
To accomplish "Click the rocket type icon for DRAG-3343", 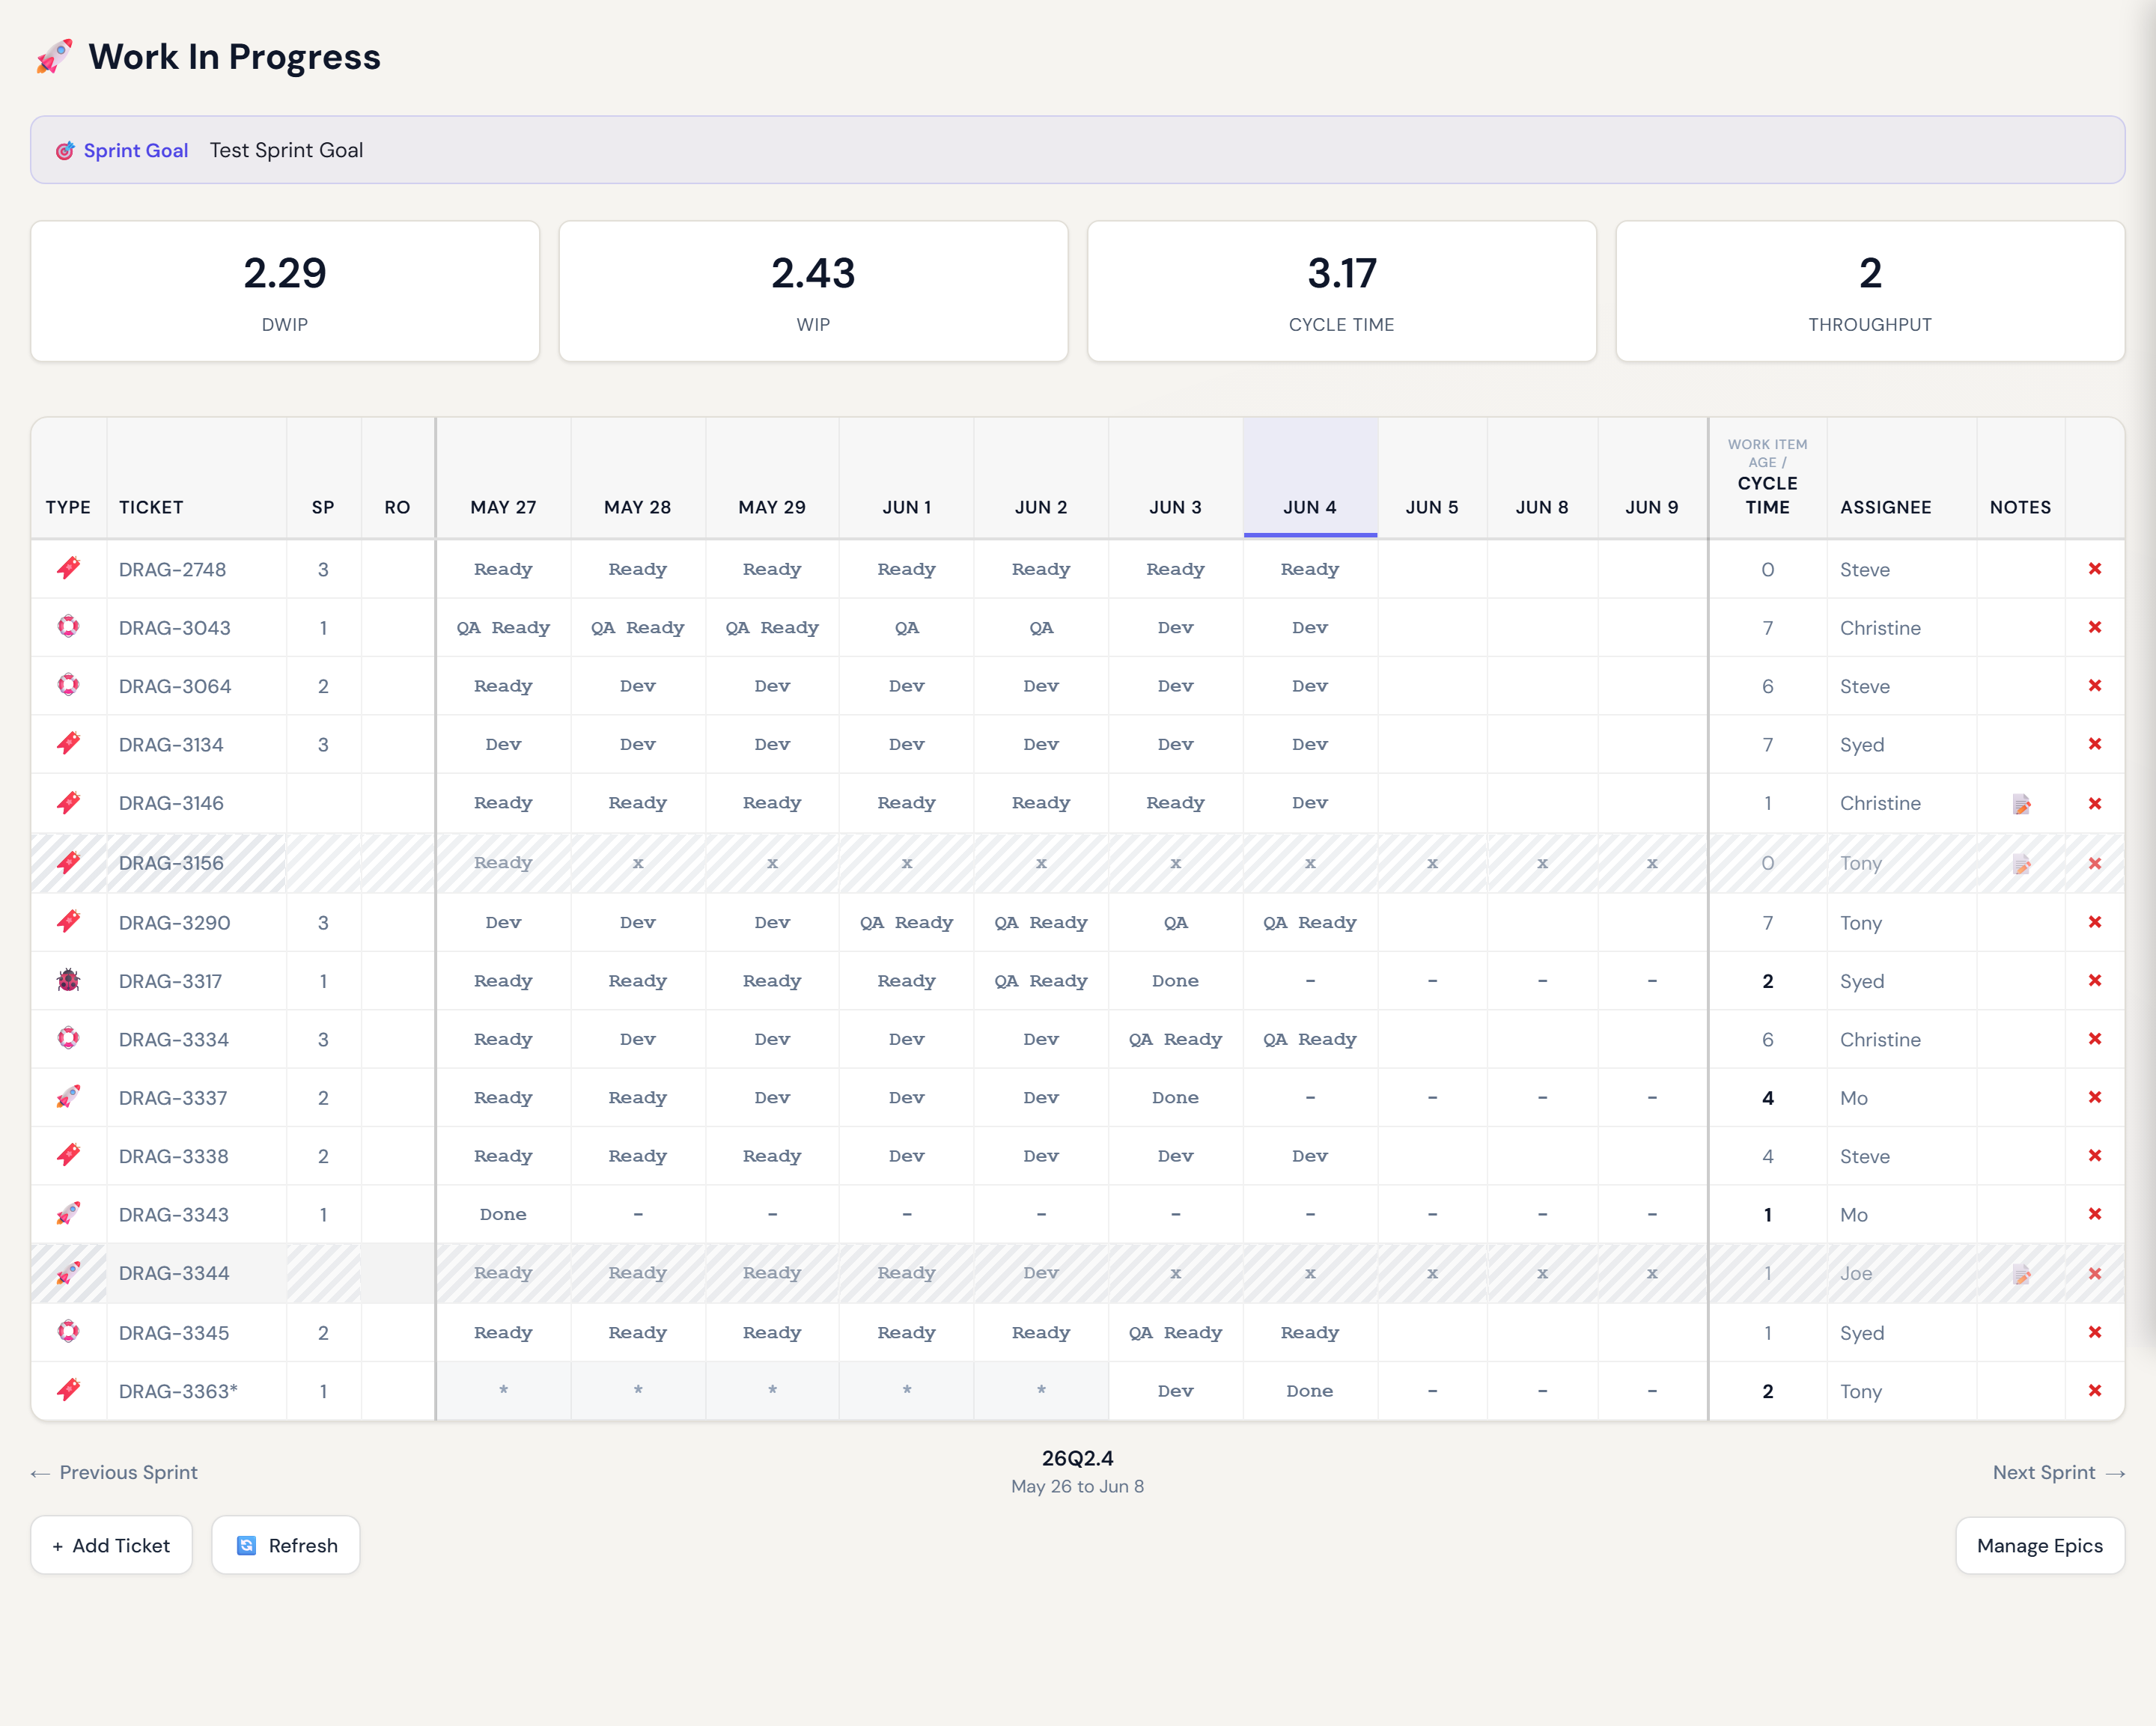I will tap(68, 1214).
